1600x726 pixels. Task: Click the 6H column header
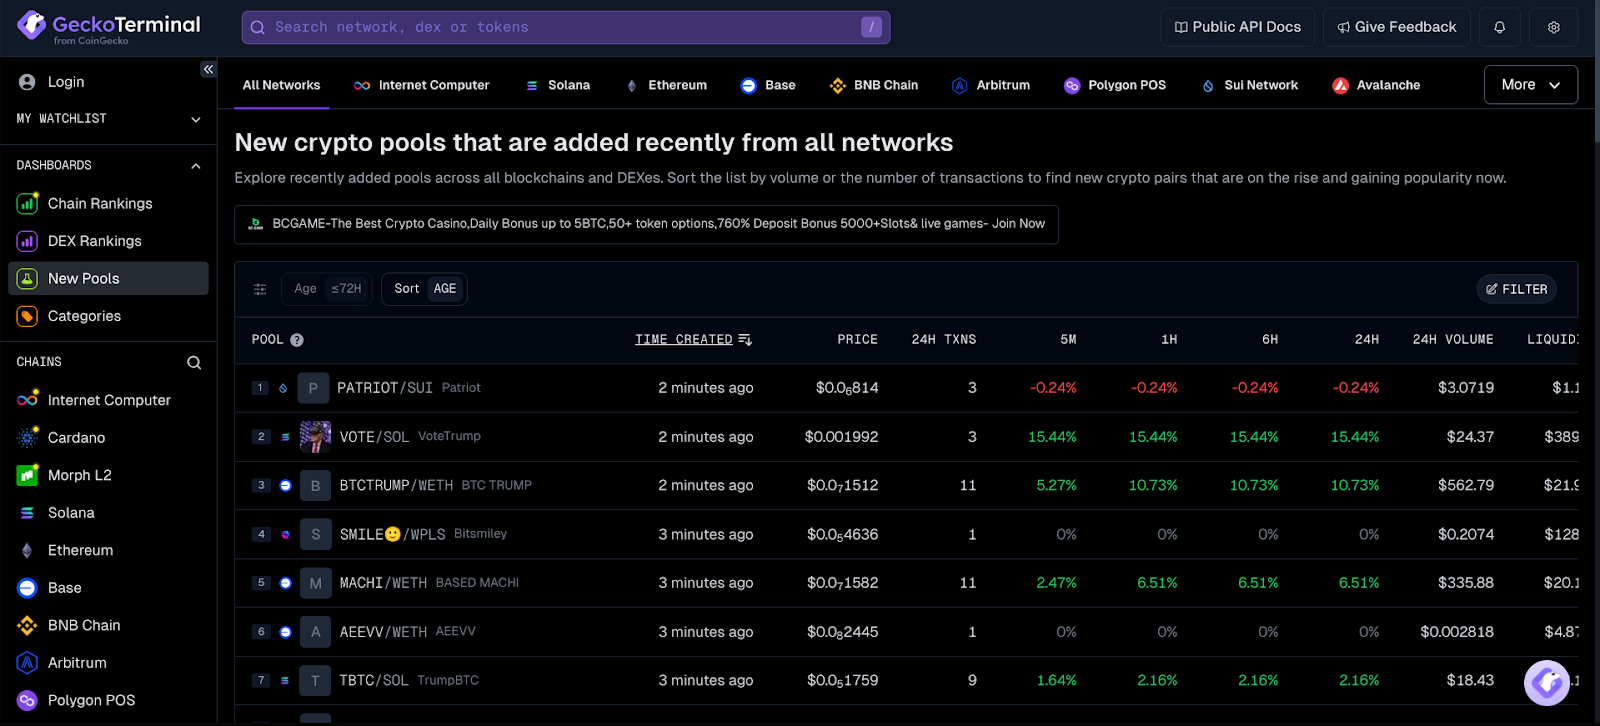coord(1270,340)
